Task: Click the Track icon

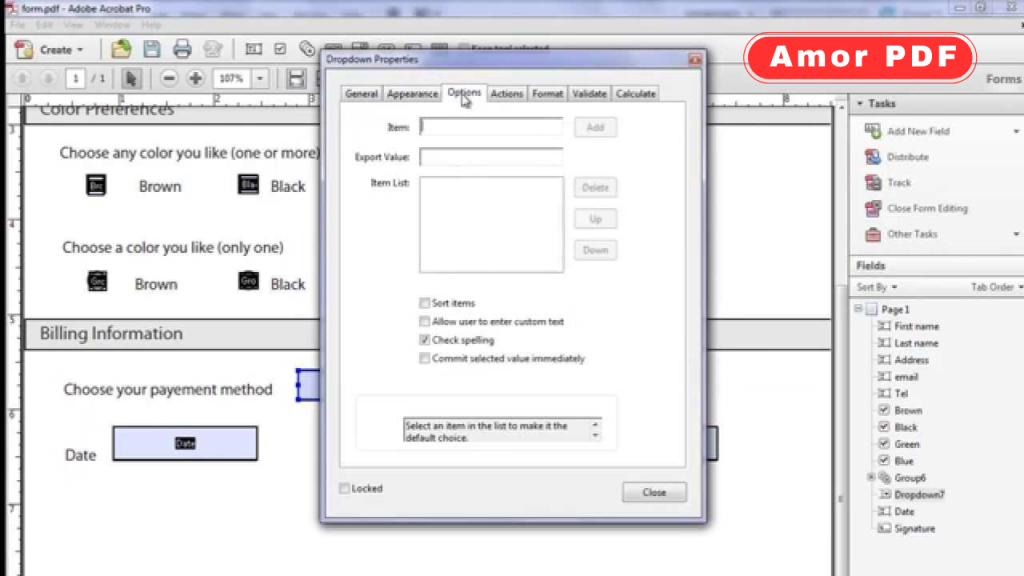Action: coord(872,182)
